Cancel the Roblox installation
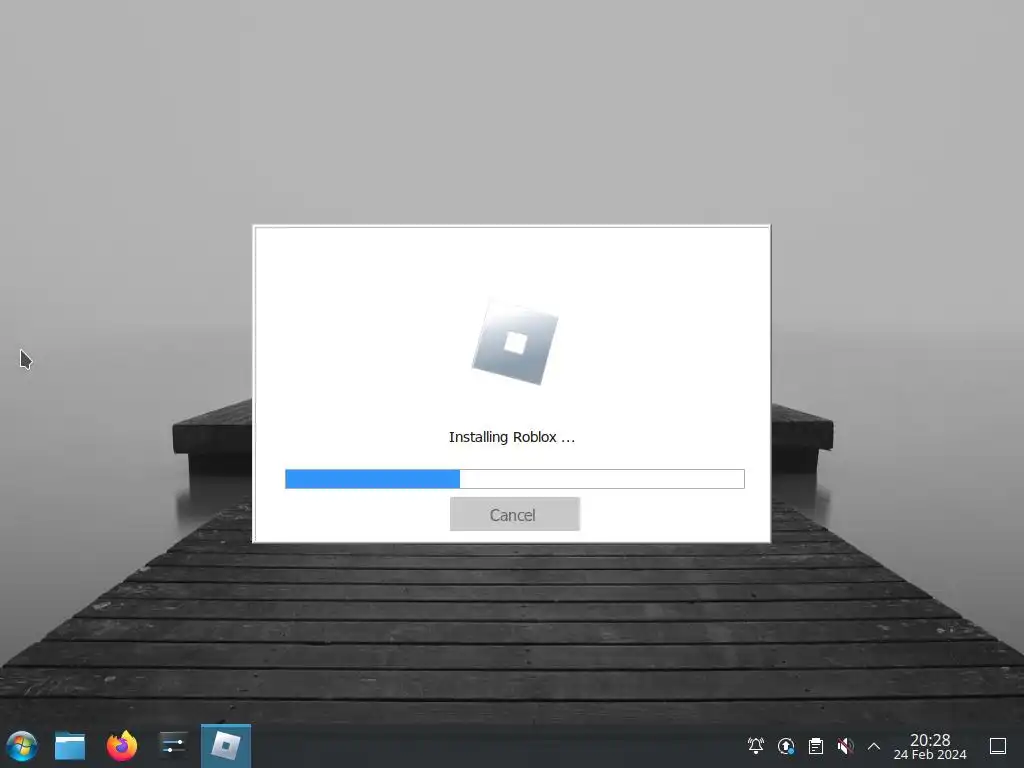The width and height of the screenshot is (1024, 768). pos(515,515)
